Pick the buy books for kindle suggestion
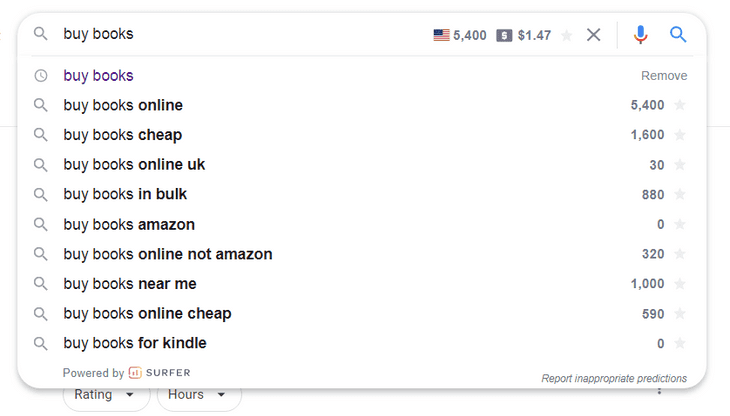The width and height of the screenshot is (730, 416). 135,343
